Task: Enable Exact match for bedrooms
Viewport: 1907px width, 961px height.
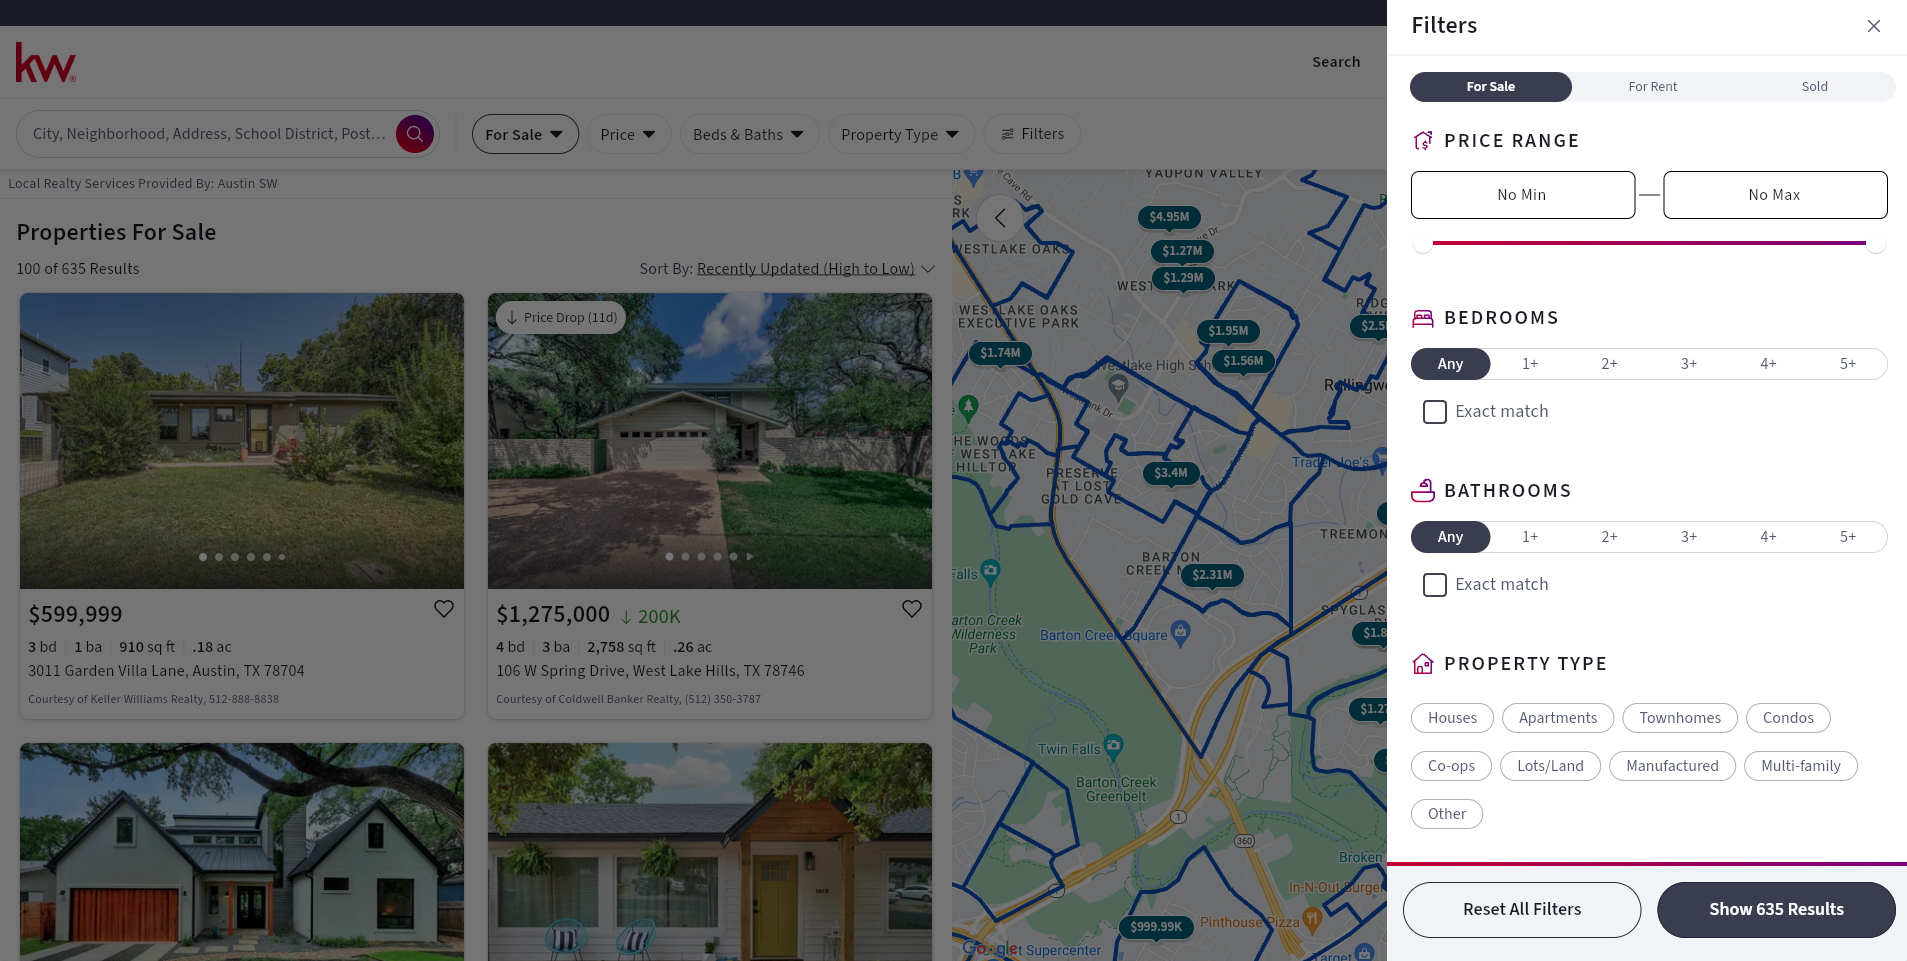Action: point(1435,412)
